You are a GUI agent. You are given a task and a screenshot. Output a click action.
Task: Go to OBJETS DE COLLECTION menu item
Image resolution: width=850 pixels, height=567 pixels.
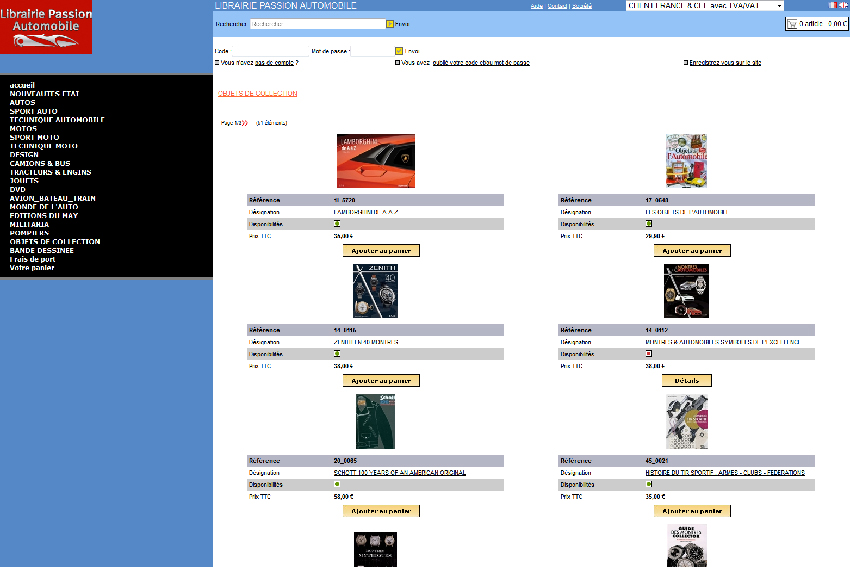click(55, 241)
